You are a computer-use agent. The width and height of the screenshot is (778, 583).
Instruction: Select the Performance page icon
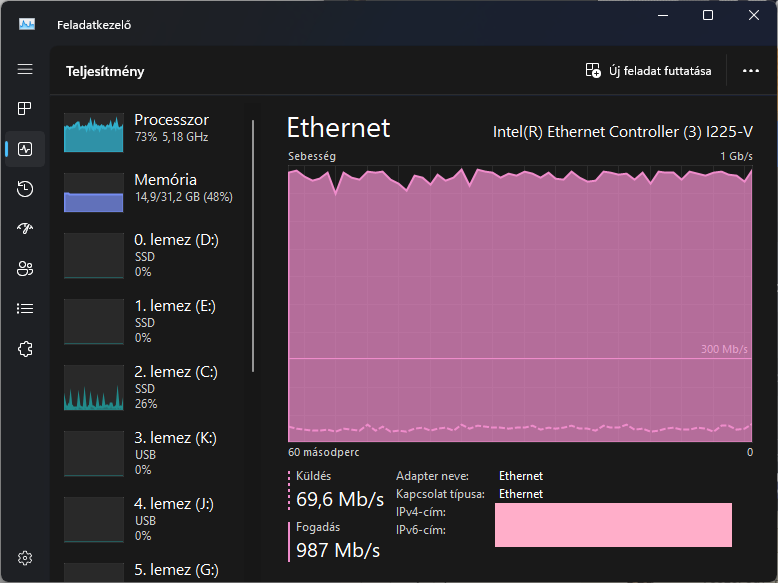pyautogui.click(x=25, y=149)
